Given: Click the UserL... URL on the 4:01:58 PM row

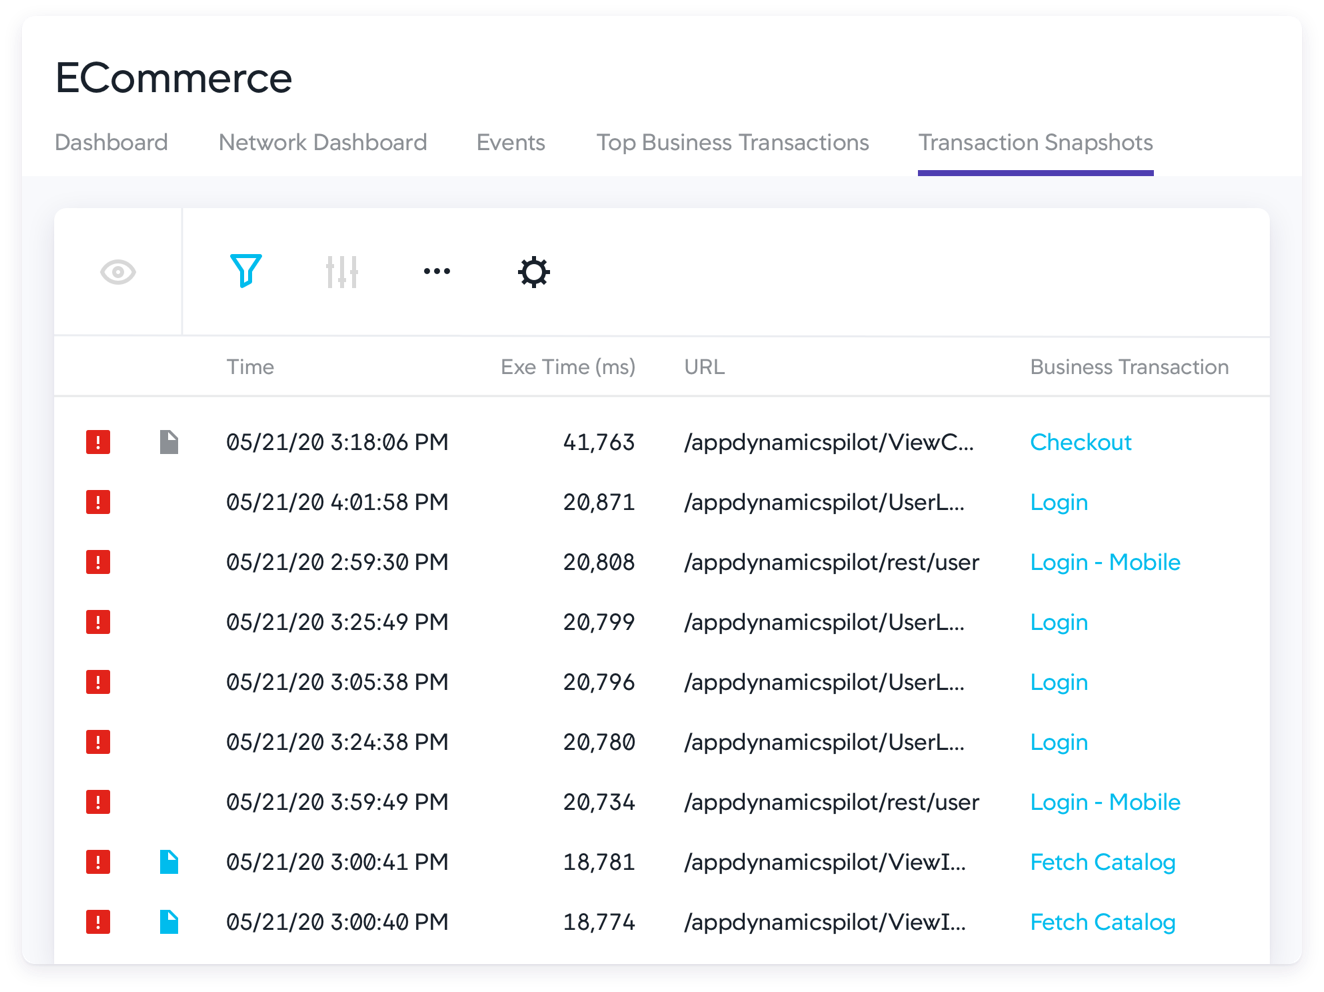Looking at the screenshot, I should point(825,502).
